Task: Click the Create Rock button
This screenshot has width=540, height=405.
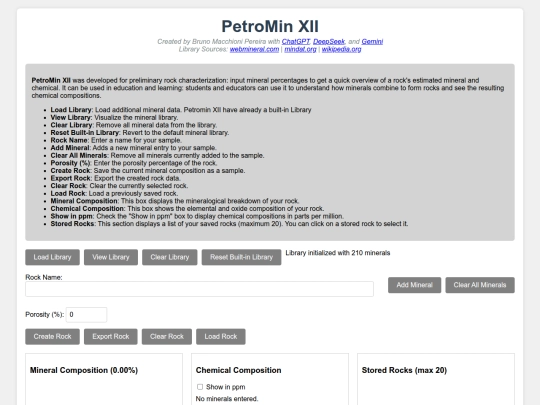Action: pyautogui.click(x=52, y=336)
